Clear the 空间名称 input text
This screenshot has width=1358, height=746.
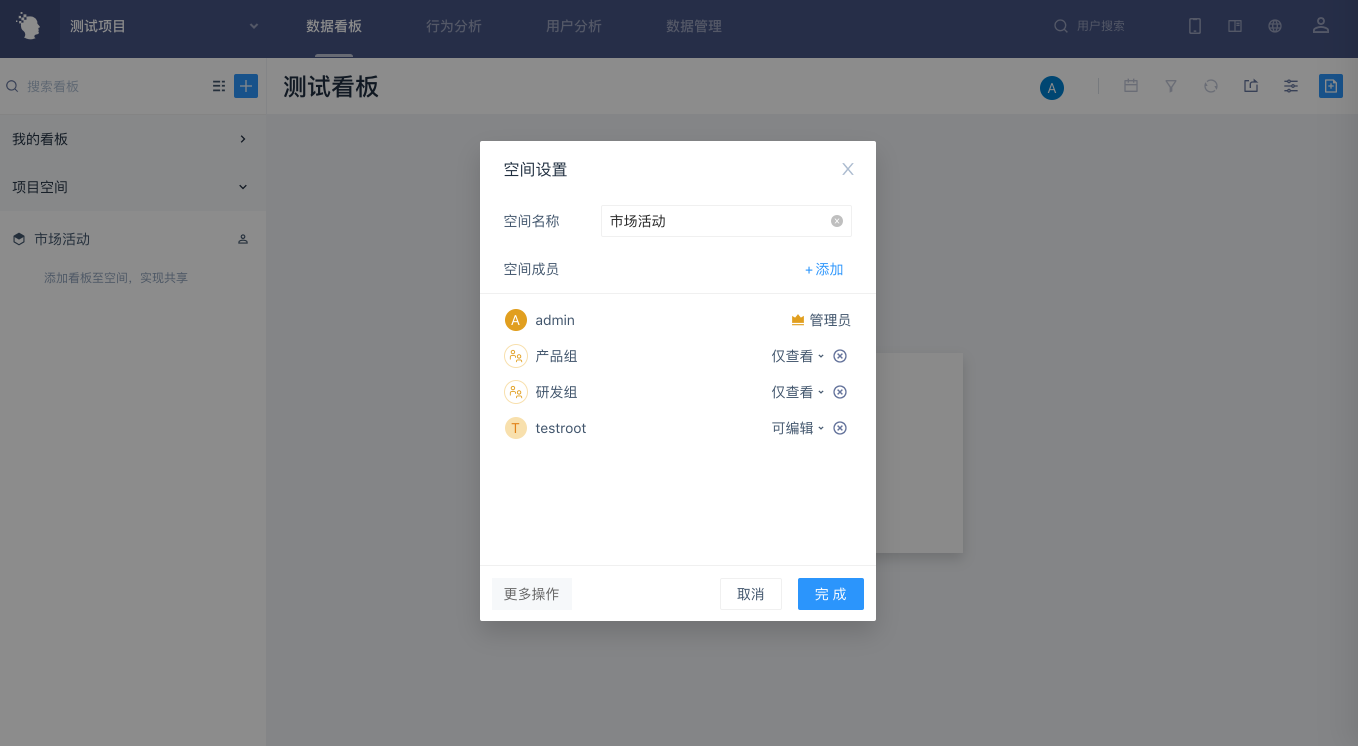tap(837, 221)
